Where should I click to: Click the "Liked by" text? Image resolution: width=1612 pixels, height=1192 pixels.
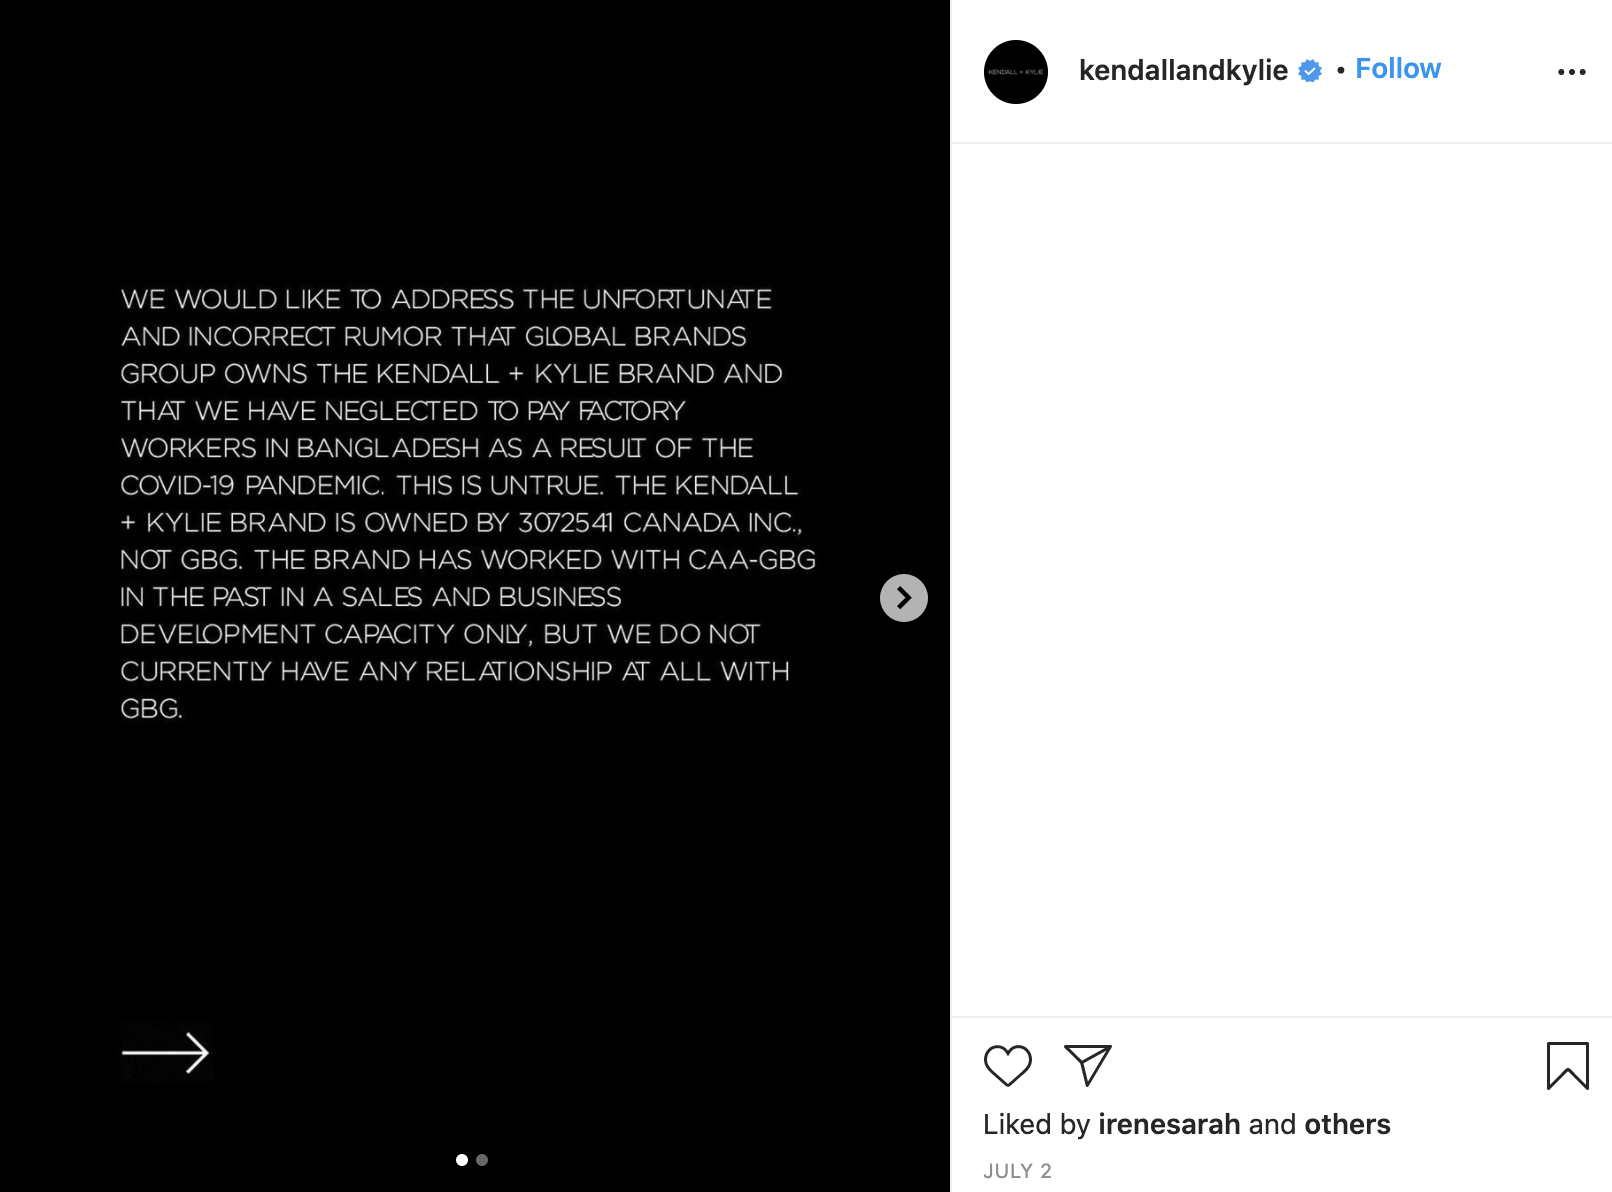click(x=1036, y=1124)
